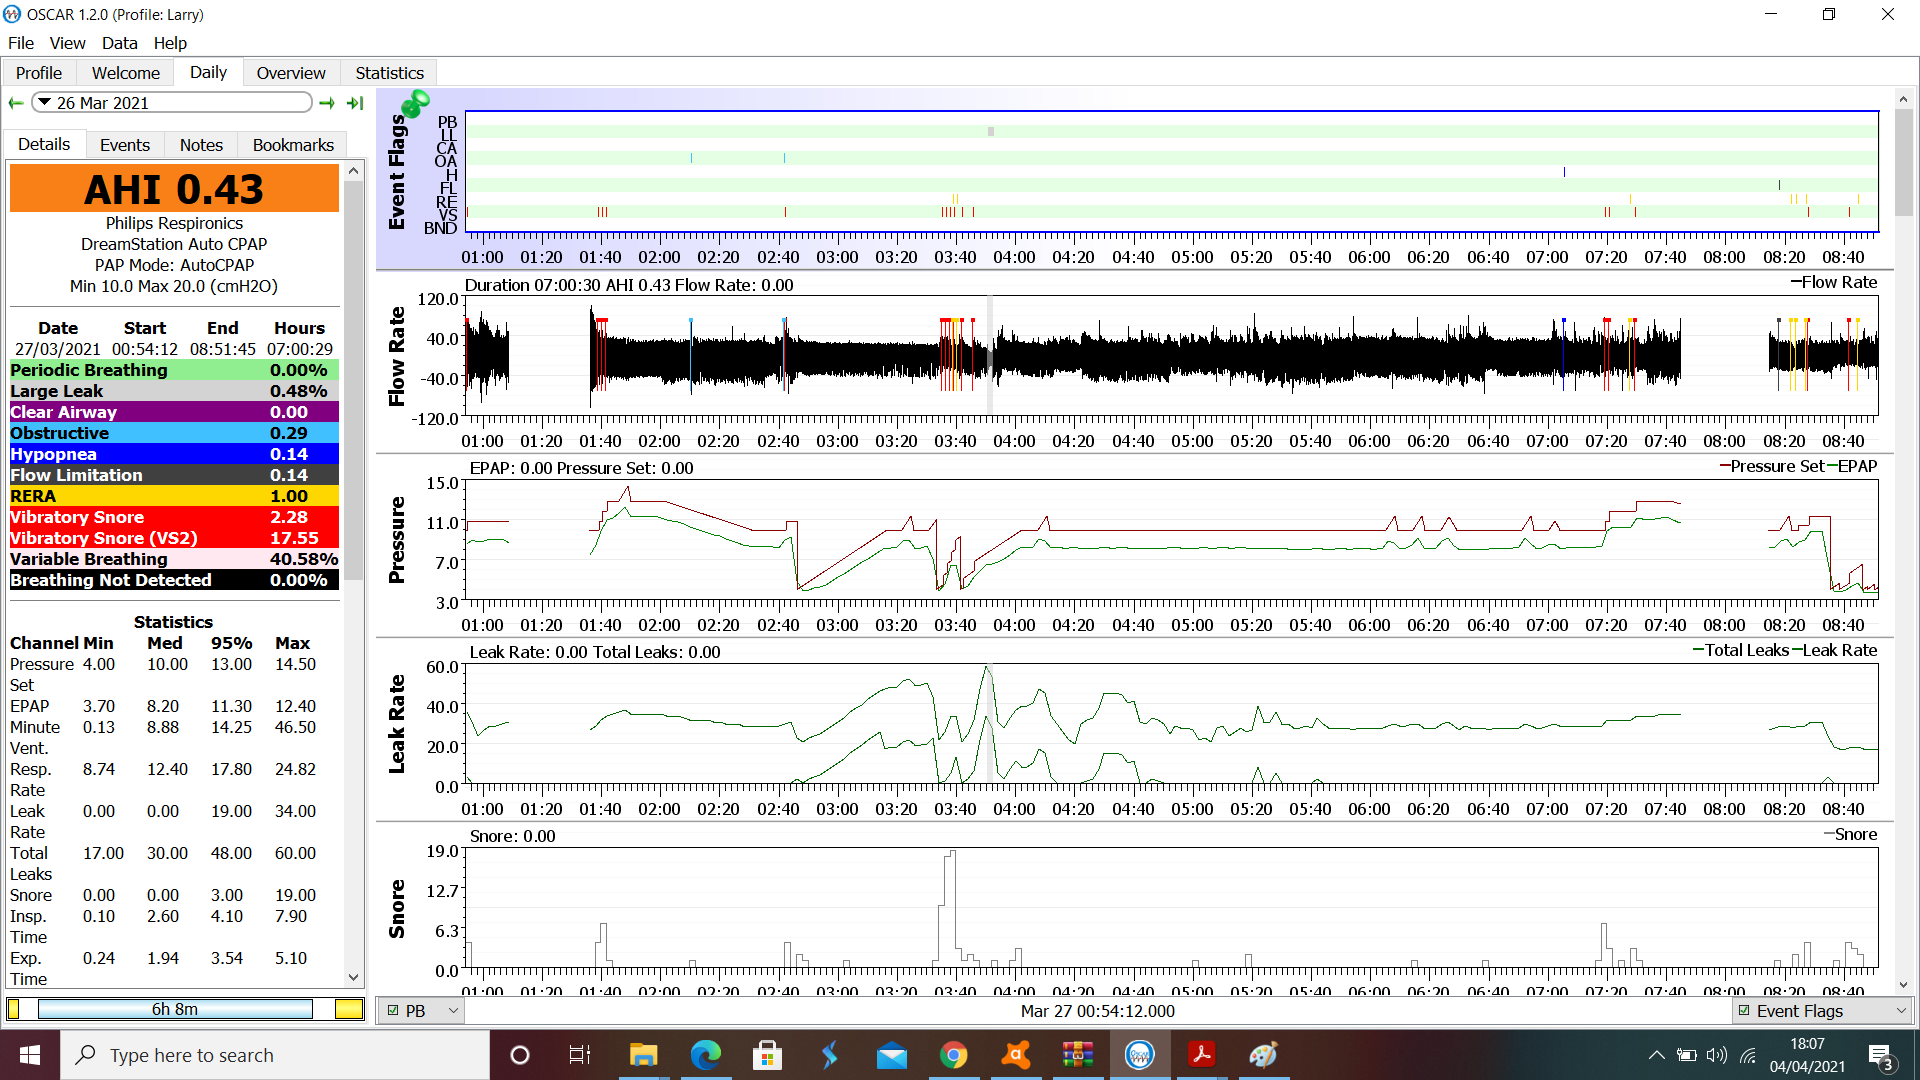Jump to the last recorded day
This screenshot has width=1920, height=1080.
(355, 103)
